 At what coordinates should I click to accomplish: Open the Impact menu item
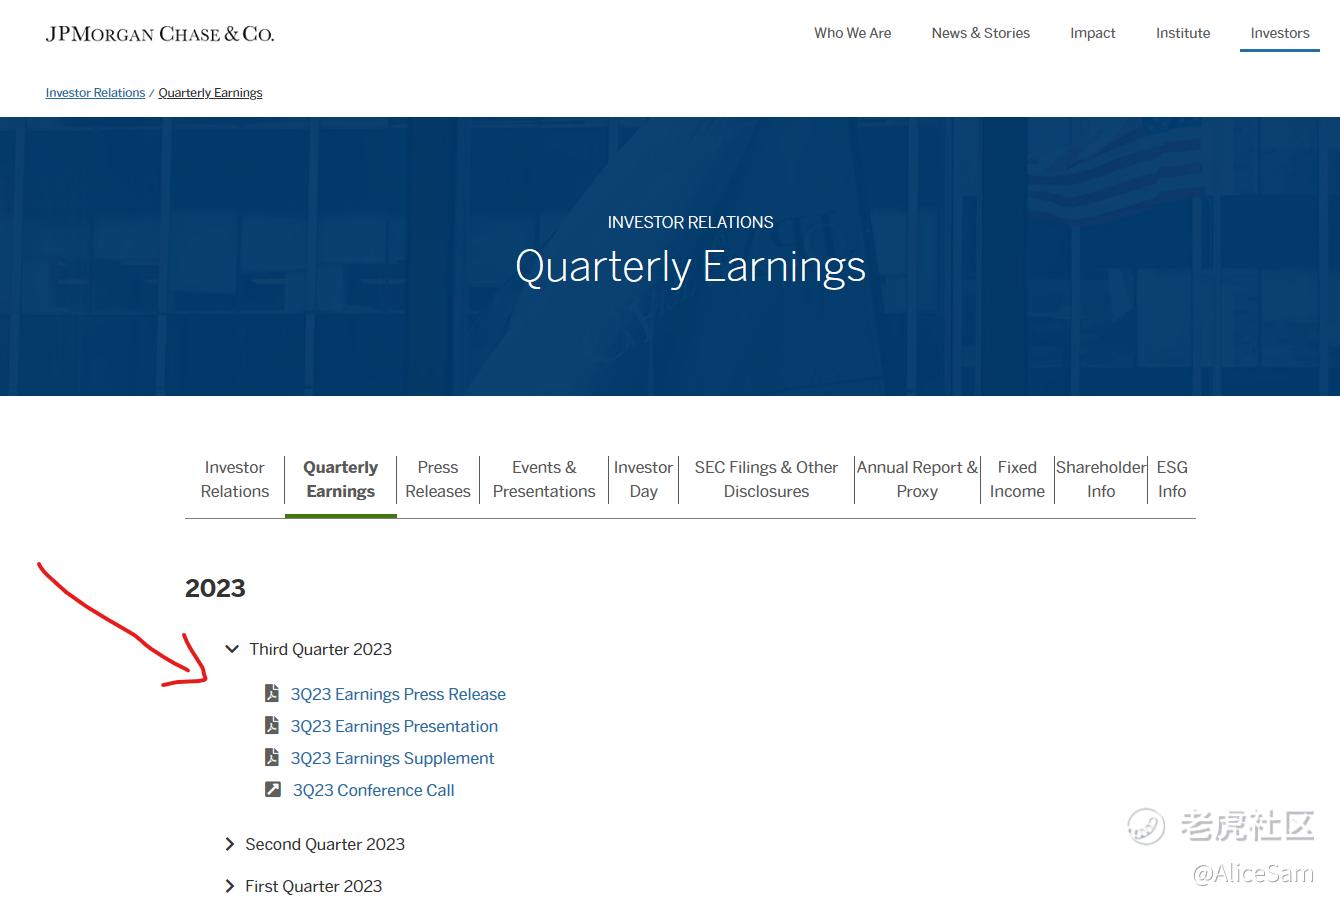click(1092, 33)
